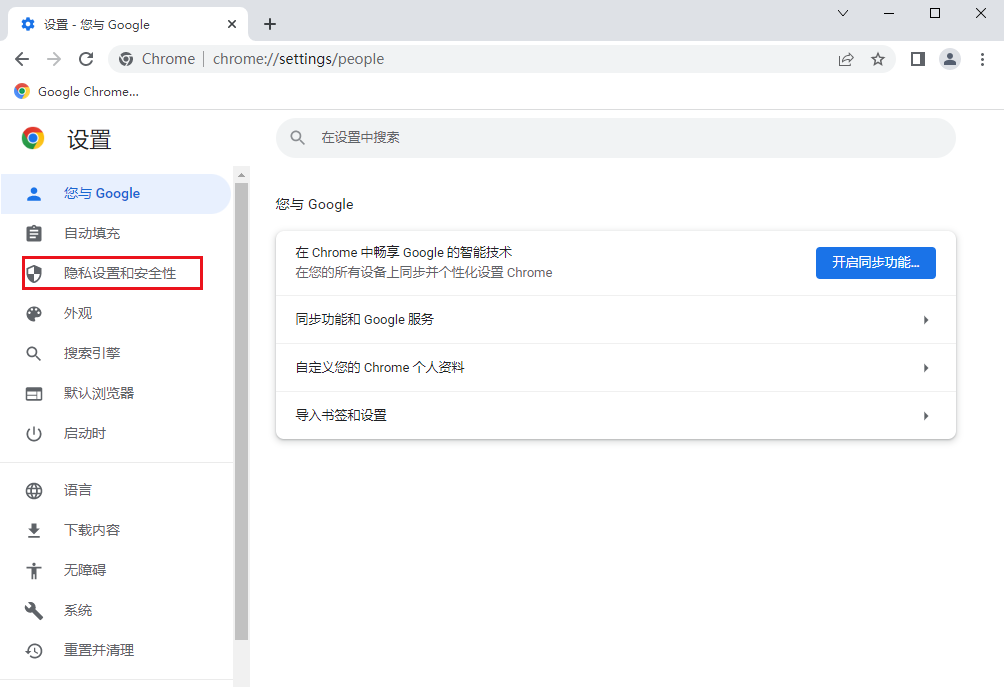Open 重置并清理 reset settings
The width and height of the screenshot is (1004, 687).
[x=115, y=651]
